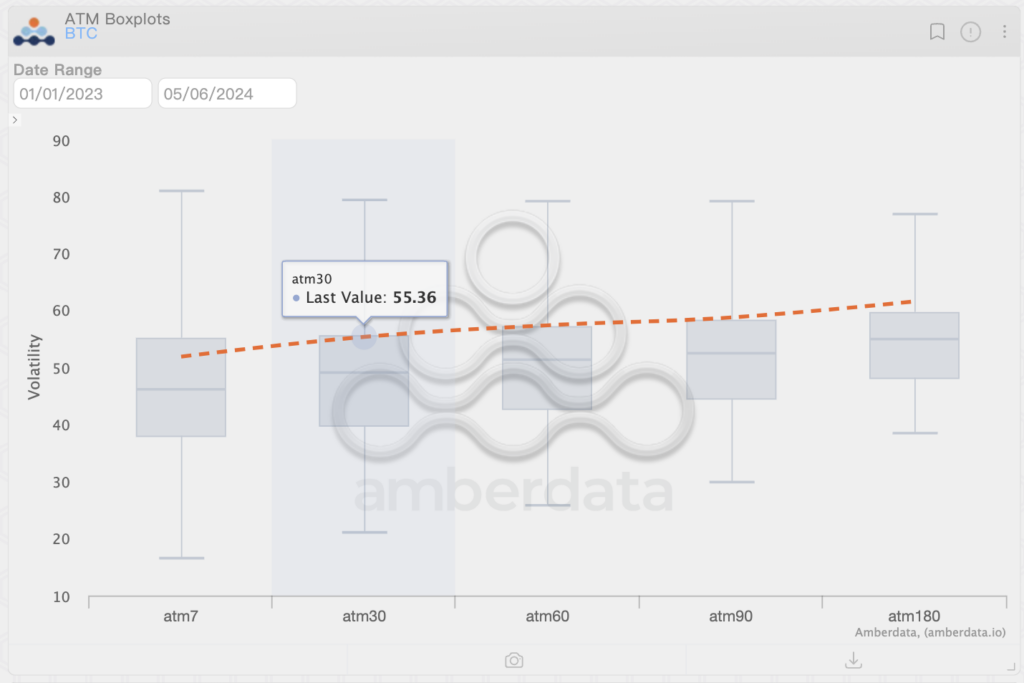
Task: Click the download icon below the chart
Action: click(853, 660)
